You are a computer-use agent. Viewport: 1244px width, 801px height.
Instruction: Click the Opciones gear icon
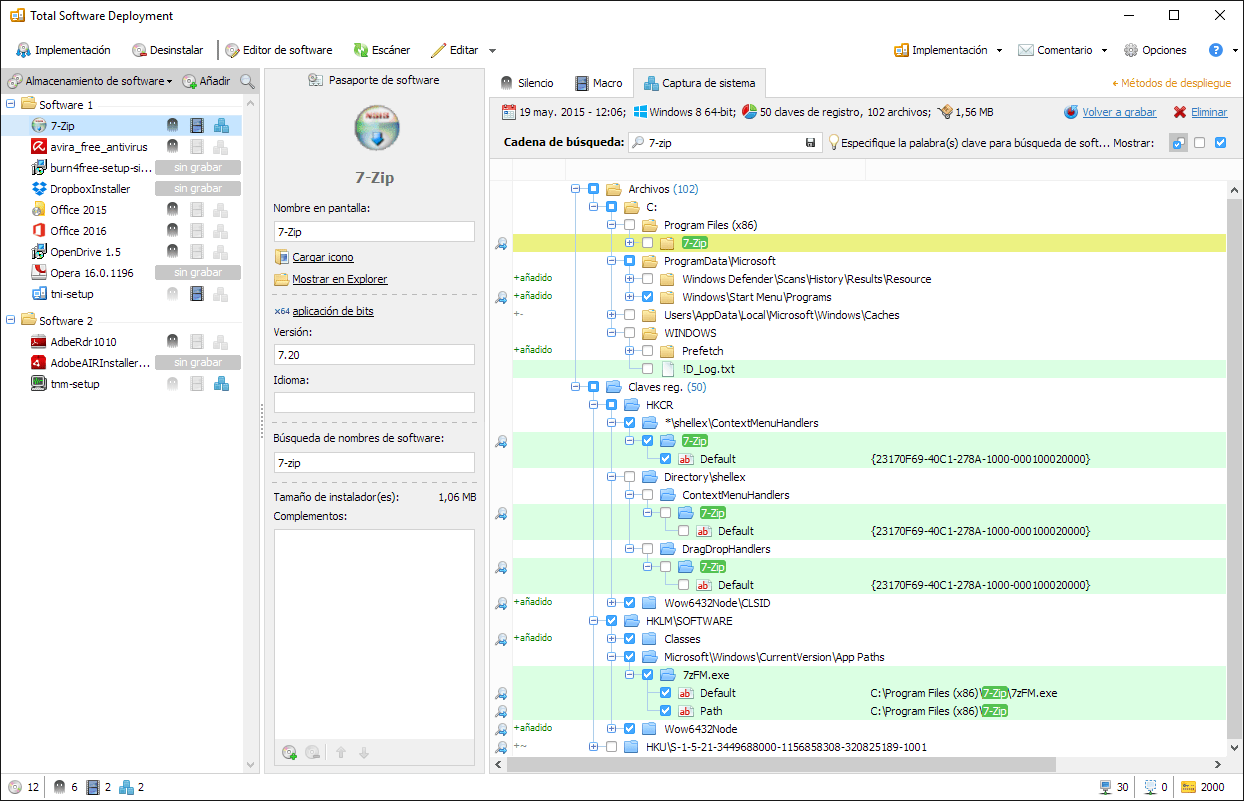pyautogui.click(x=1131, y=50)
